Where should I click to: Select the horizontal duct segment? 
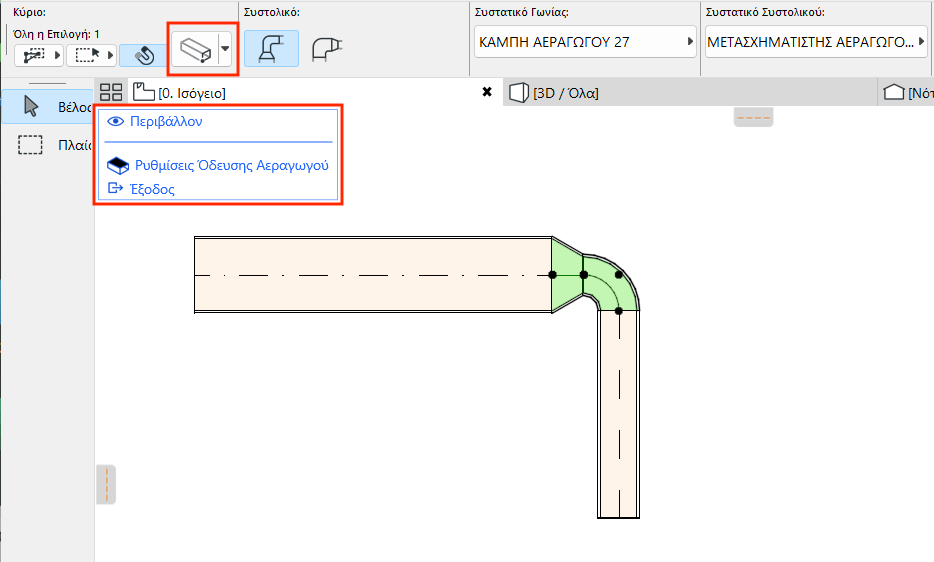coord(373,275)
